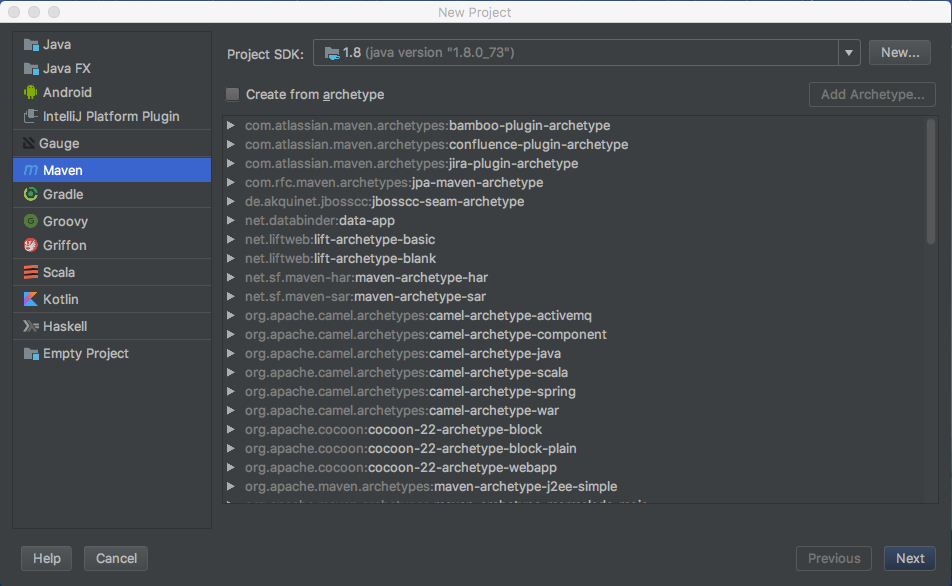Viewport: 952px width, 586px height.
Task: Expand lift-archetype-basic node
Action: (x=231, y=239)
